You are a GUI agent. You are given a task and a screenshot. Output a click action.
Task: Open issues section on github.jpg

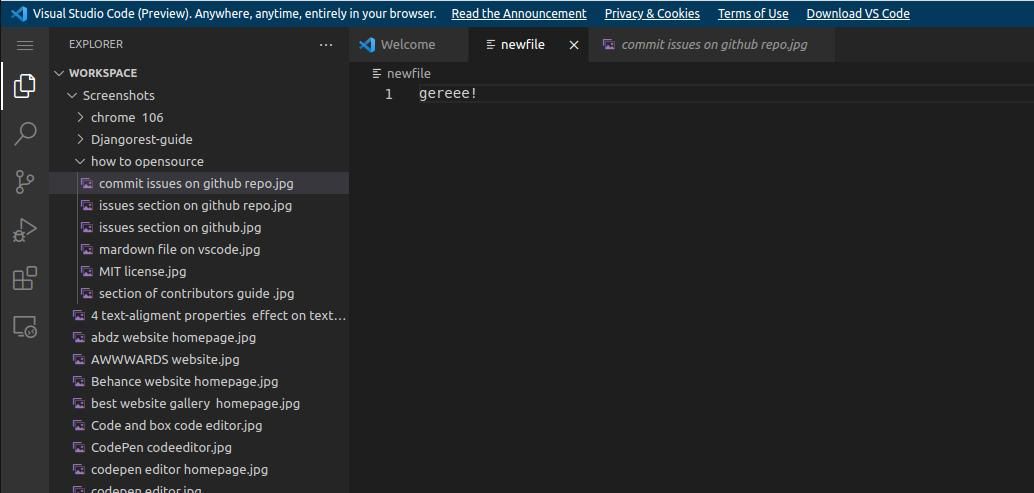(199, 227)
